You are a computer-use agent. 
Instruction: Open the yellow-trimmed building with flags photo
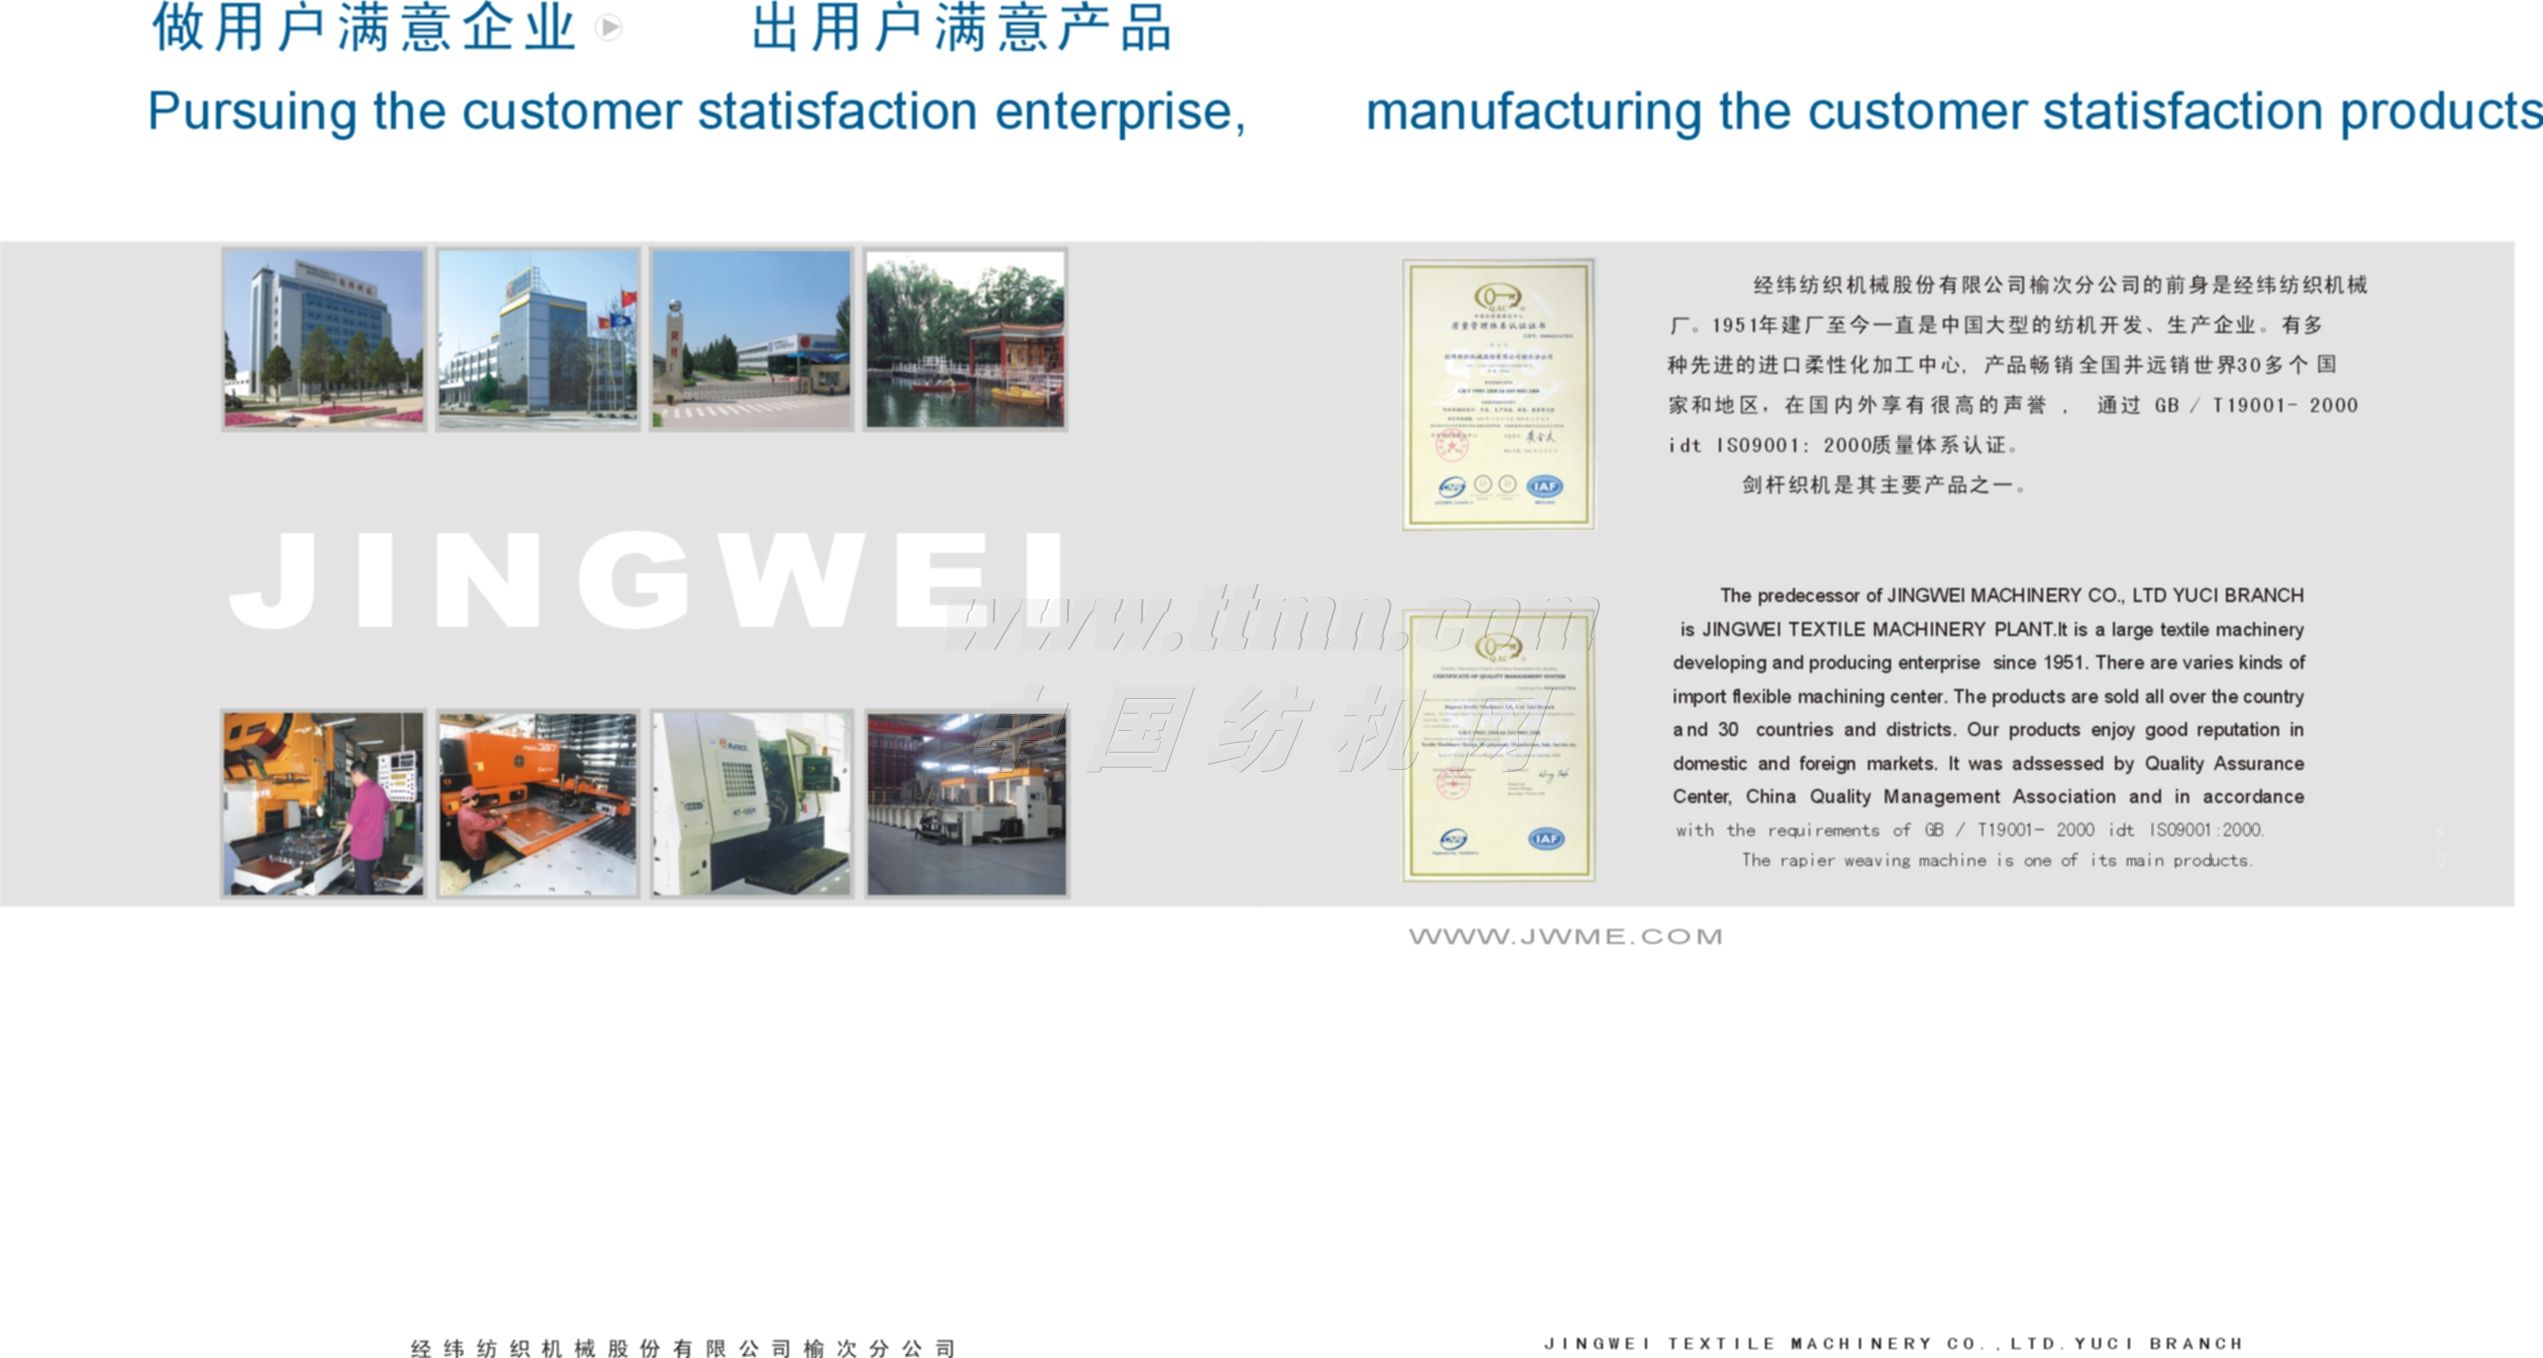point(538,339)
